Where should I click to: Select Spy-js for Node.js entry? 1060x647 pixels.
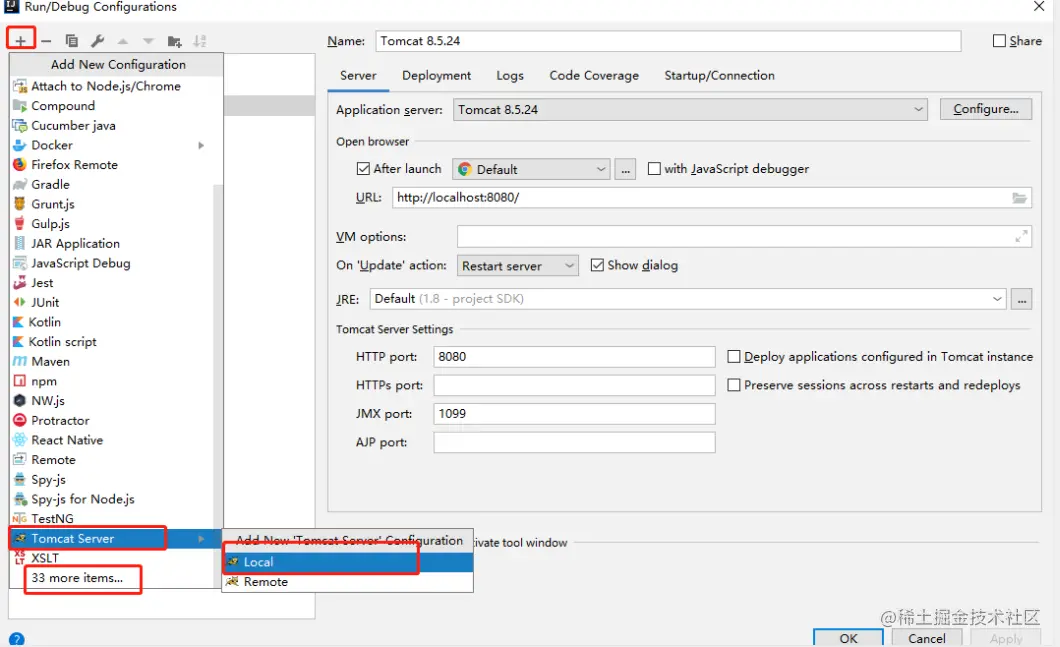112,499
